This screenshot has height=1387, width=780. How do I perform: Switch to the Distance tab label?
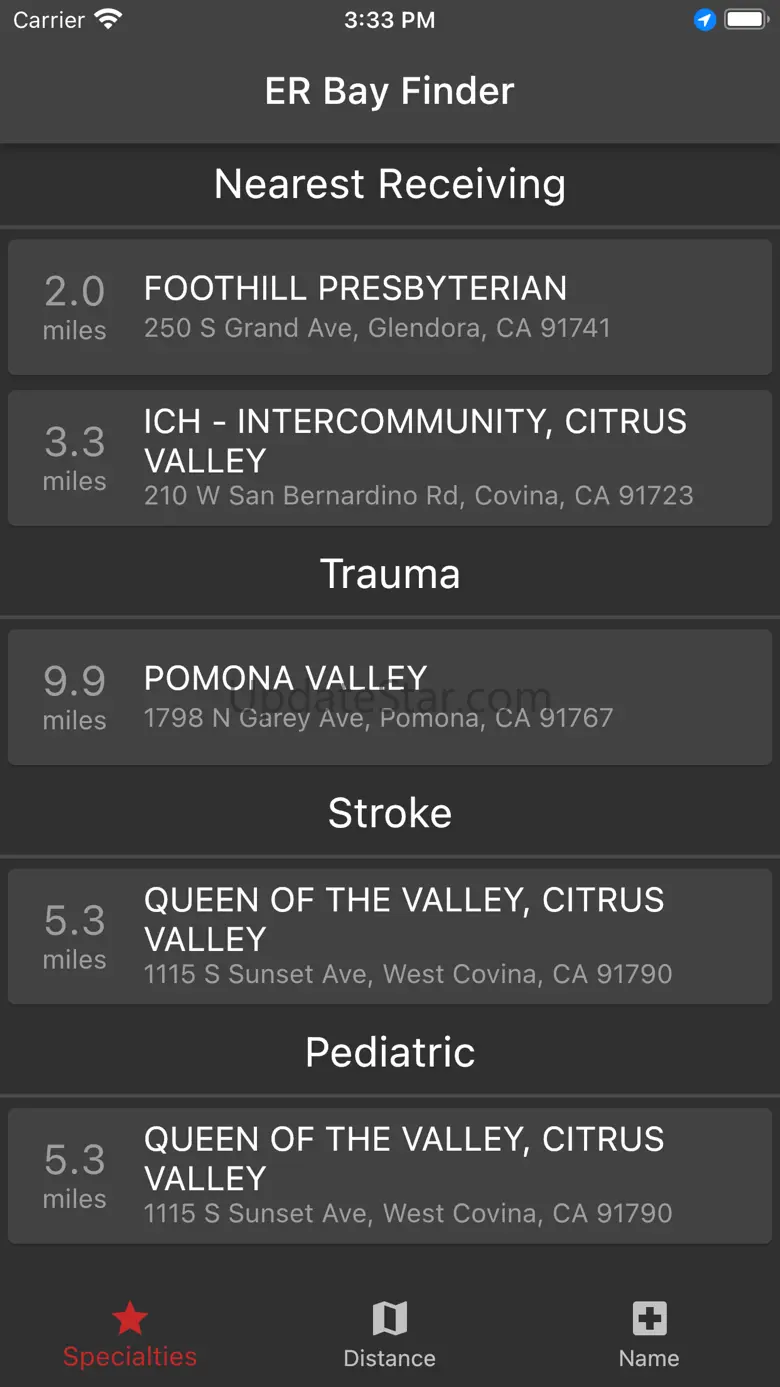coord(389,1358)
